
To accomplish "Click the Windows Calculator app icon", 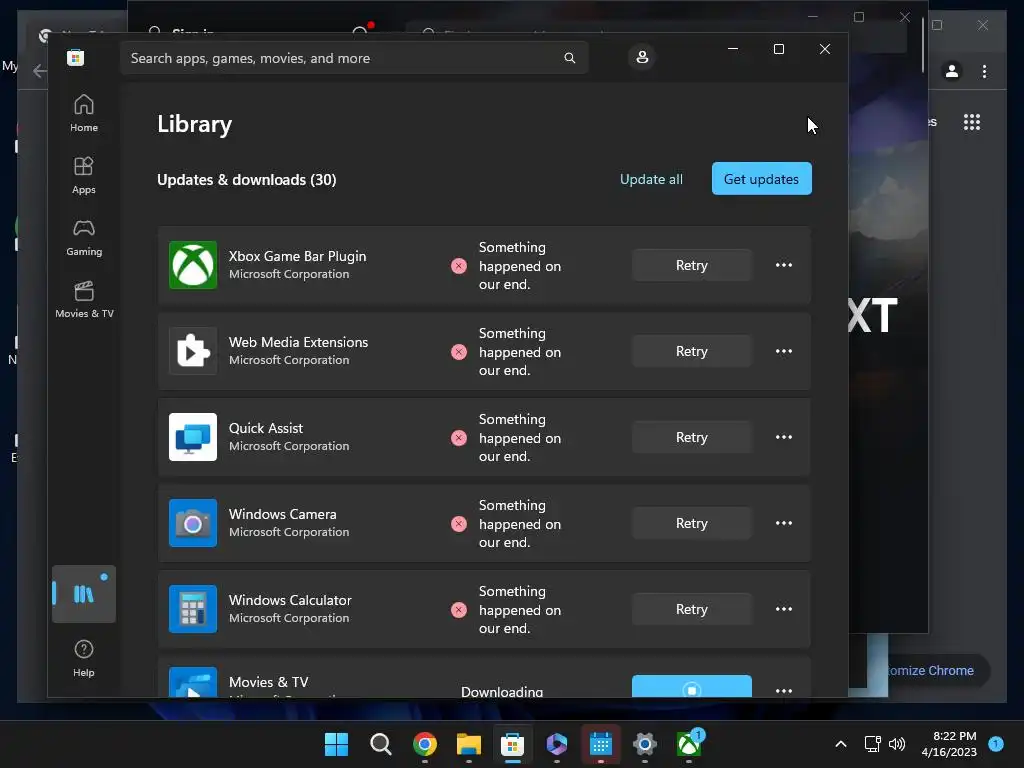I will click(x=193, y=609).
